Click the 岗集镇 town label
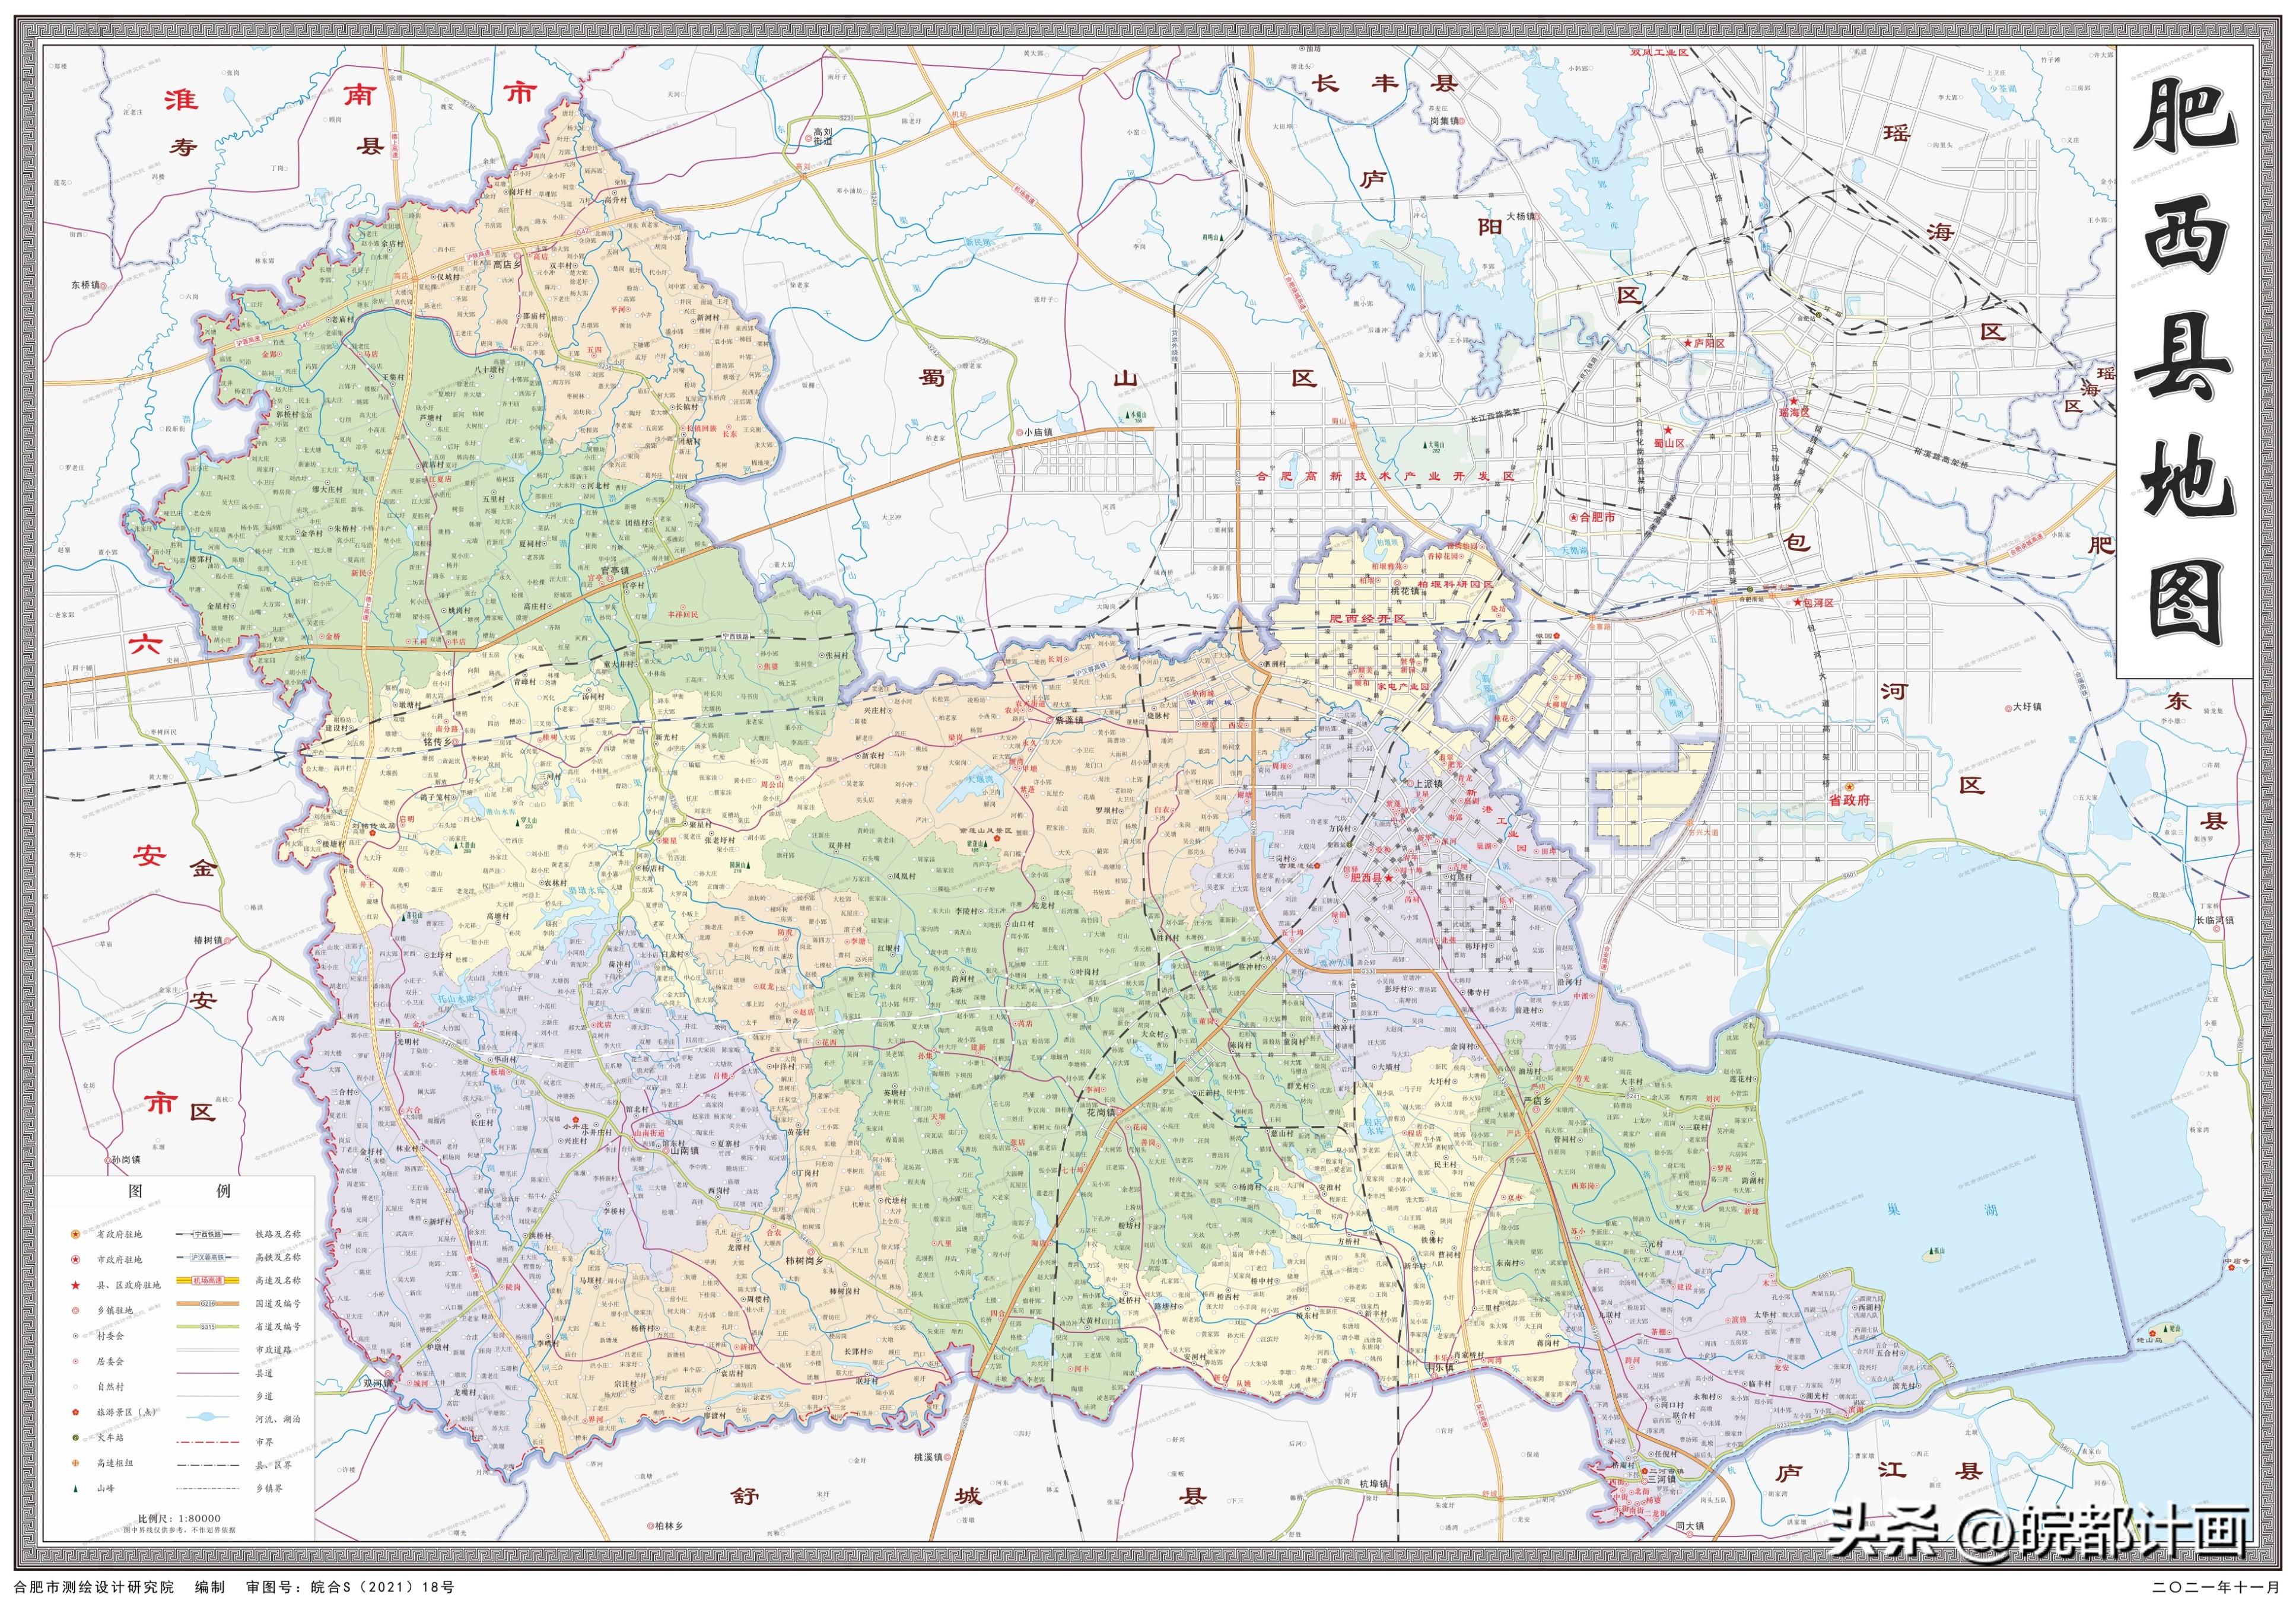Screen dimensions: 2296x1607 1445,120
